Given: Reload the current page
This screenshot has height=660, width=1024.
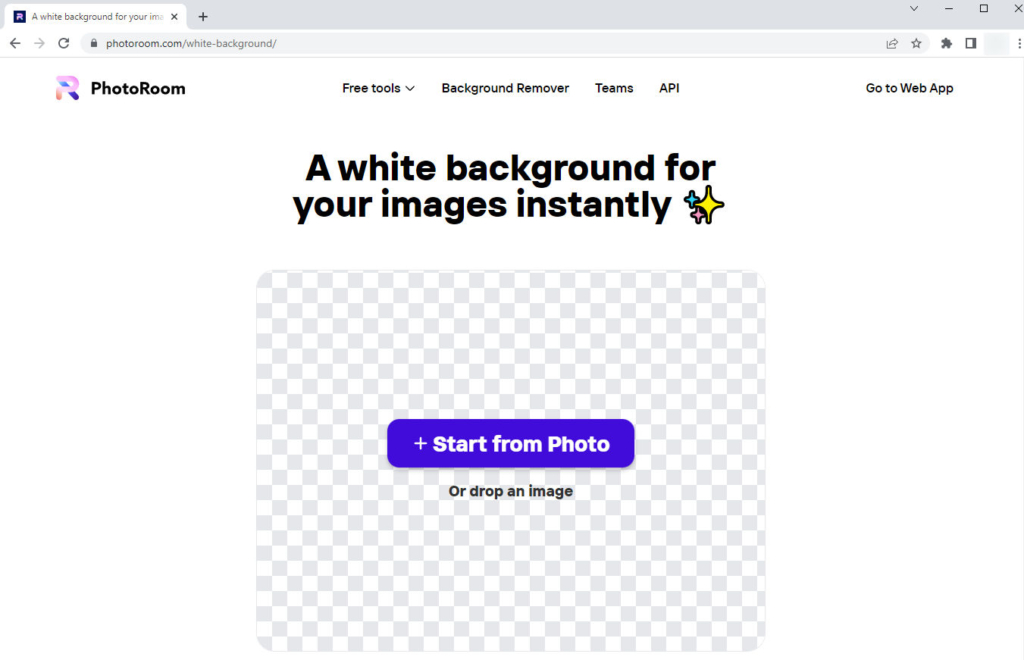Looking at the screenshot, I should pos(63,43).
